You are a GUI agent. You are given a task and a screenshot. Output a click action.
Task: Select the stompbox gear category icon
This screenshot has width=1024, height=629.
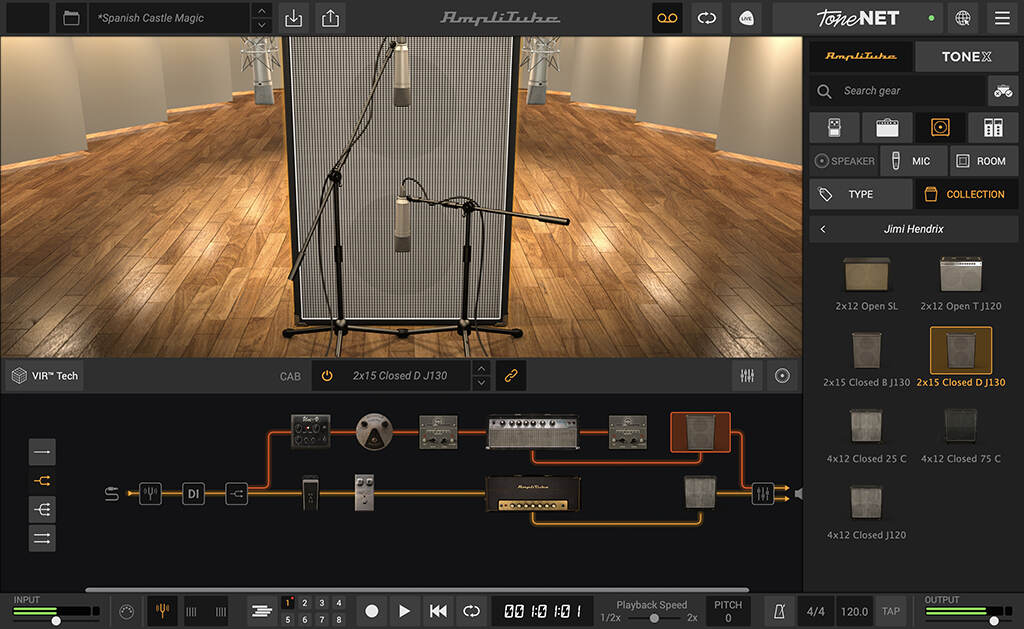click(x=834, y=126)
